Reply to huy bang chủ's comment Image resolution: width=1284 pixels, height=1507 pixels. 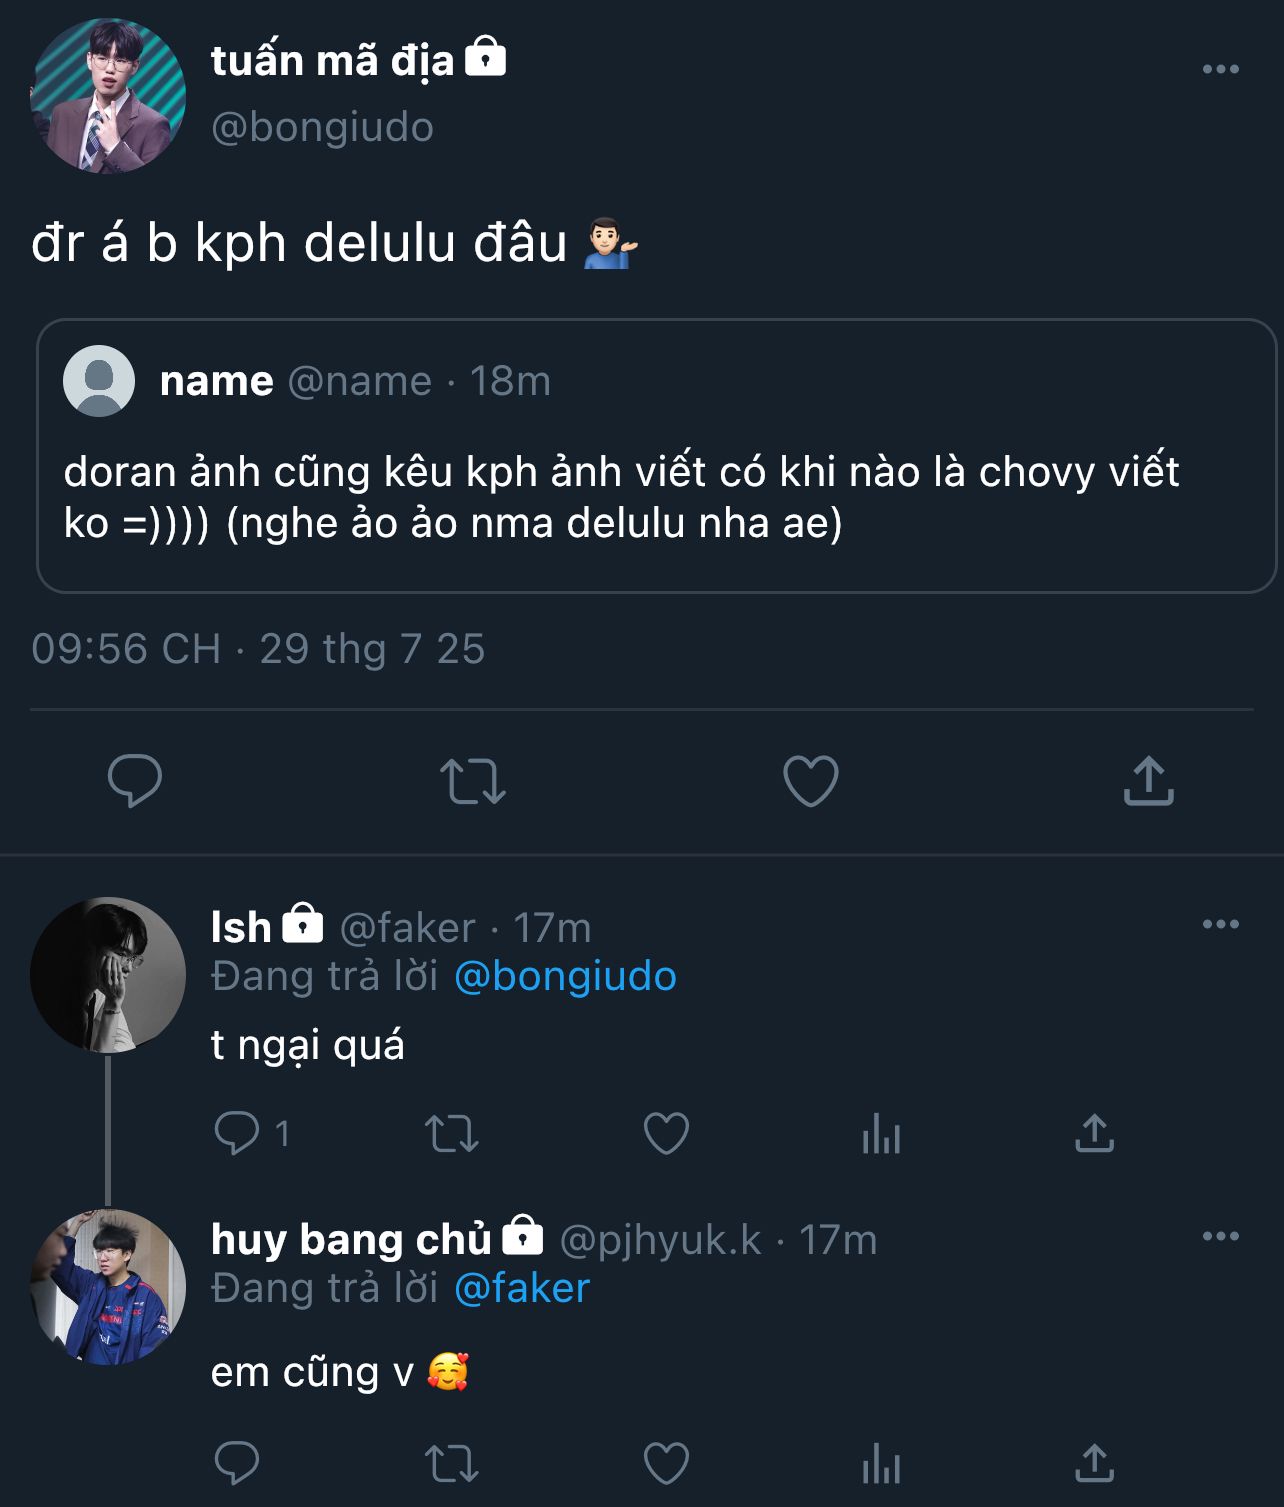click(237, 1464)
